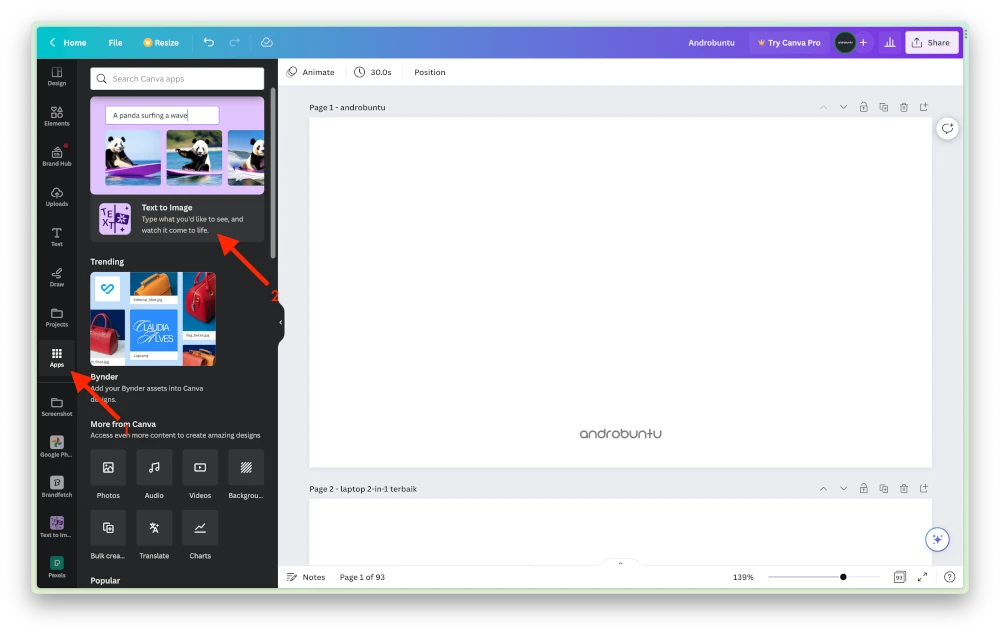Open Brand Hub from the sidebar
The width and height of the screenshot is (1000, 635).
[x=56, y=156]
